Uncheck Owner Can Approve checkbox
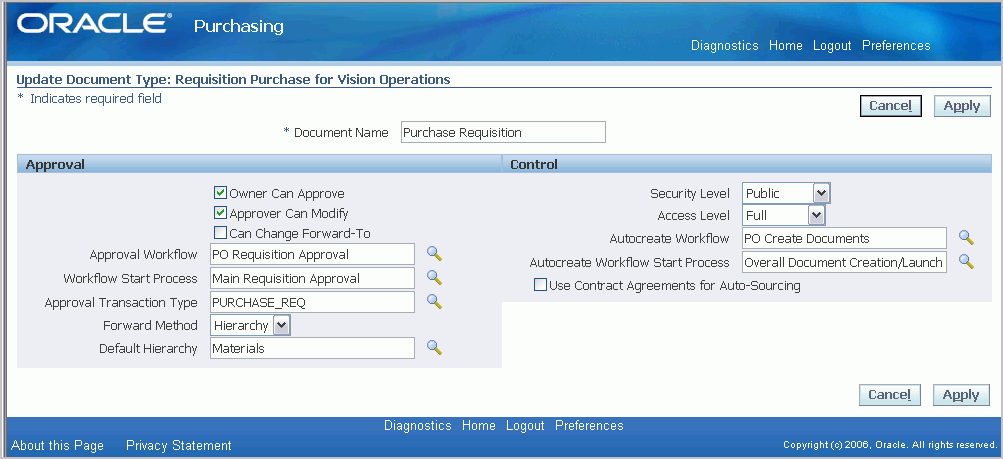This screenshot has width=1003, height=459. tap(220, 193)
